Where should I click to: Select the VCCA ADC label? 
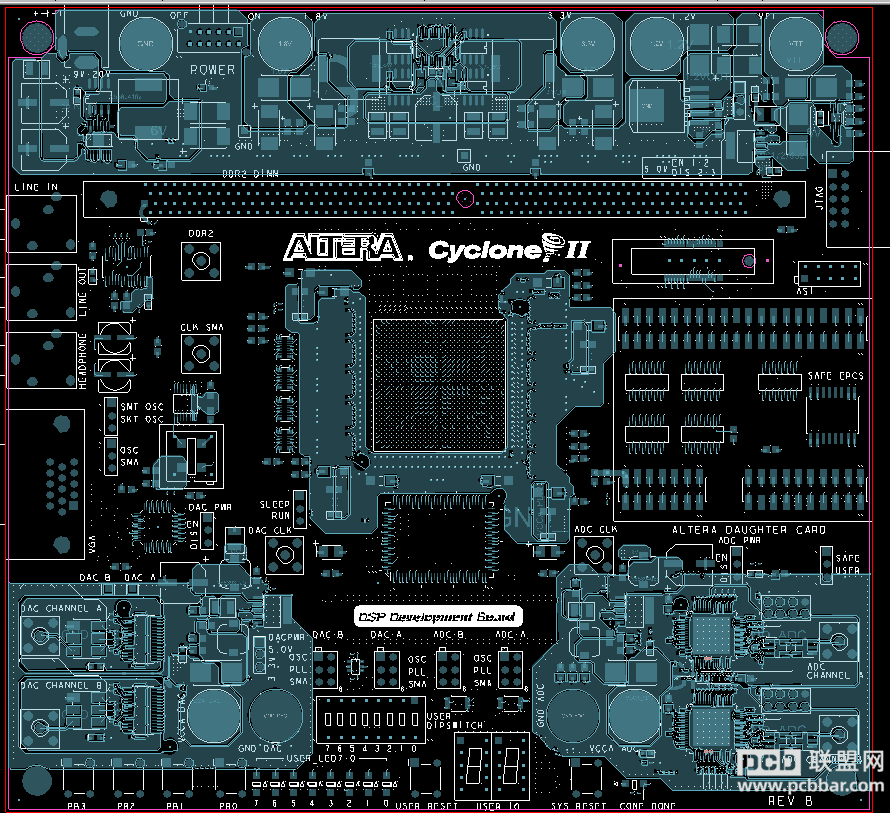point(614,749)
